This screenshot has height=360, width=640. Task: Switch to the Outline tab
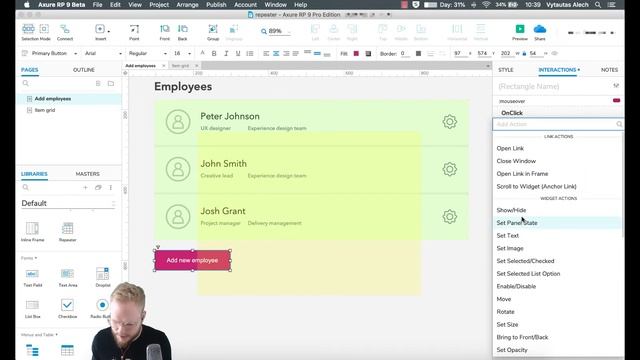pyautogui.click(x=84, y=70)
